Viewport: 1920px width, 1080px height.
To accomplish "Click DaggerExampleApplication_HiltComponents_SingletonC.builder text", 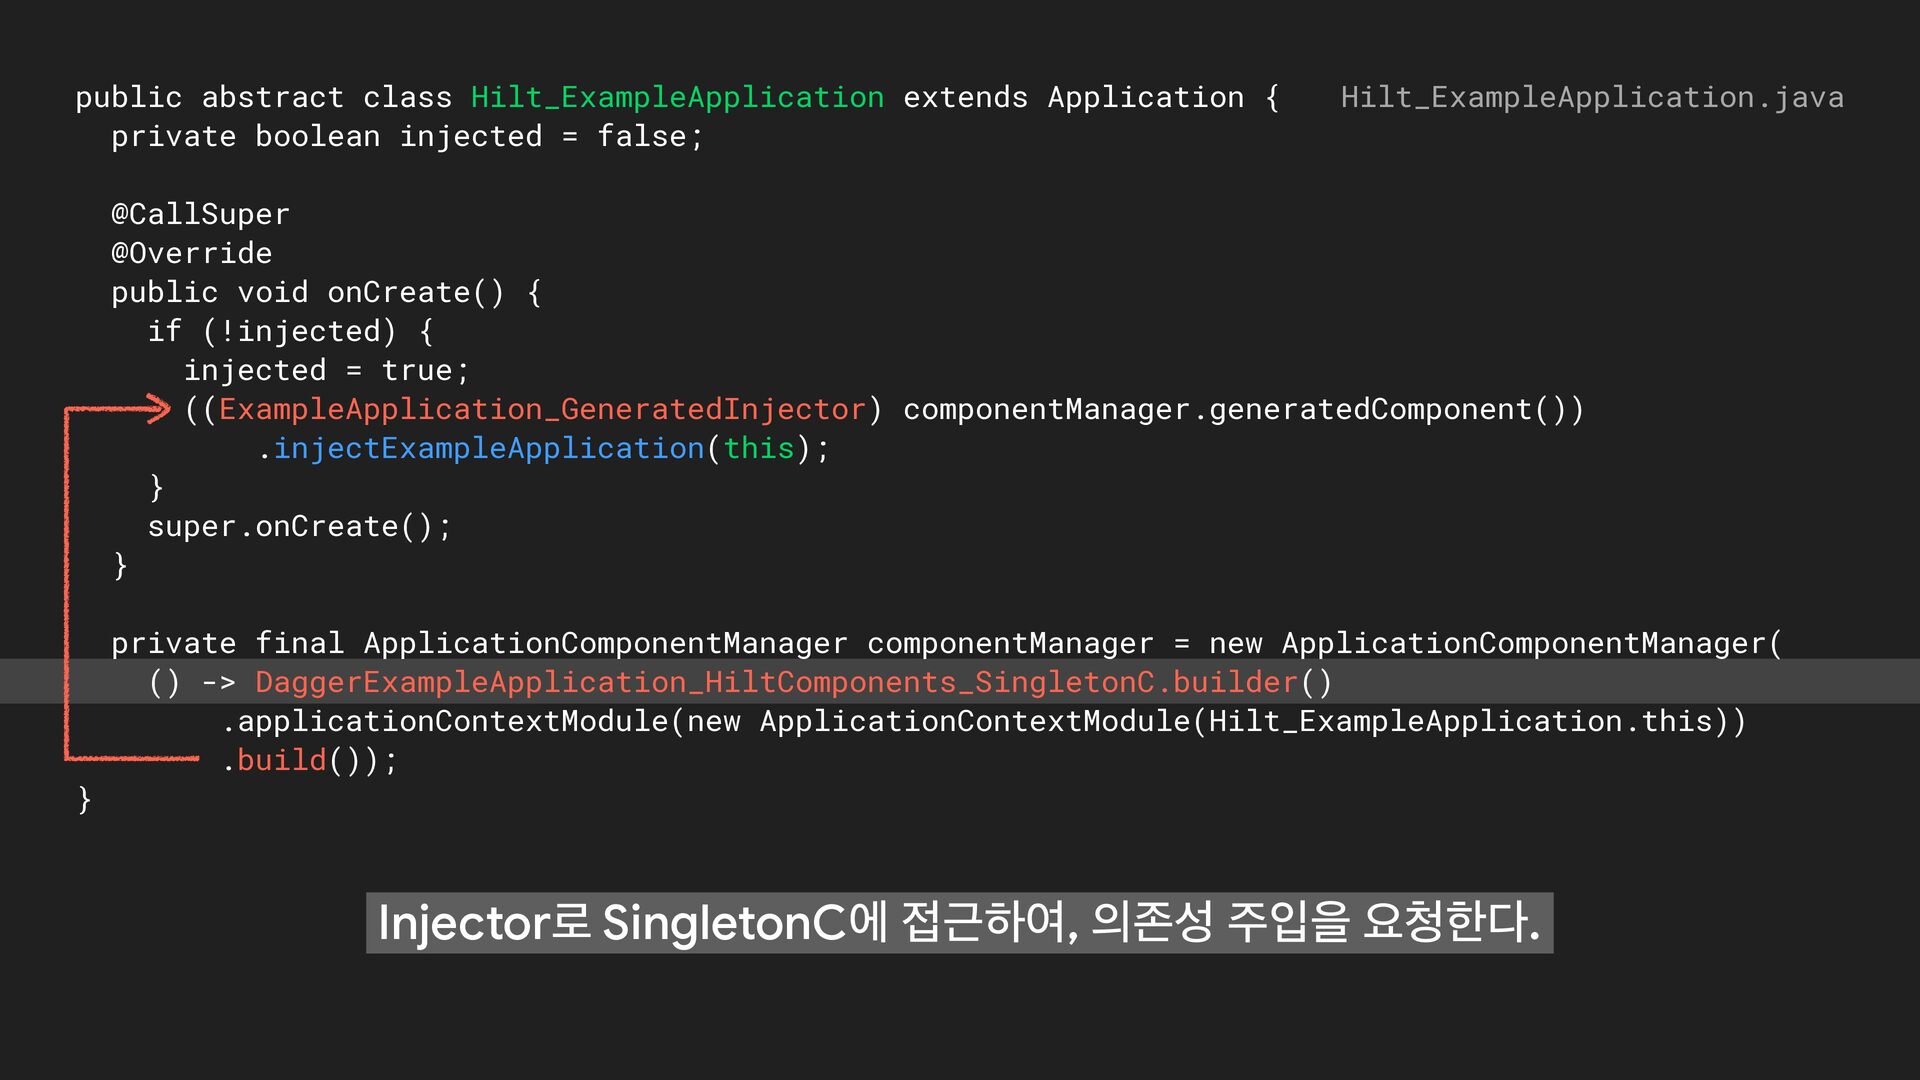I will (x=775, y=682).
